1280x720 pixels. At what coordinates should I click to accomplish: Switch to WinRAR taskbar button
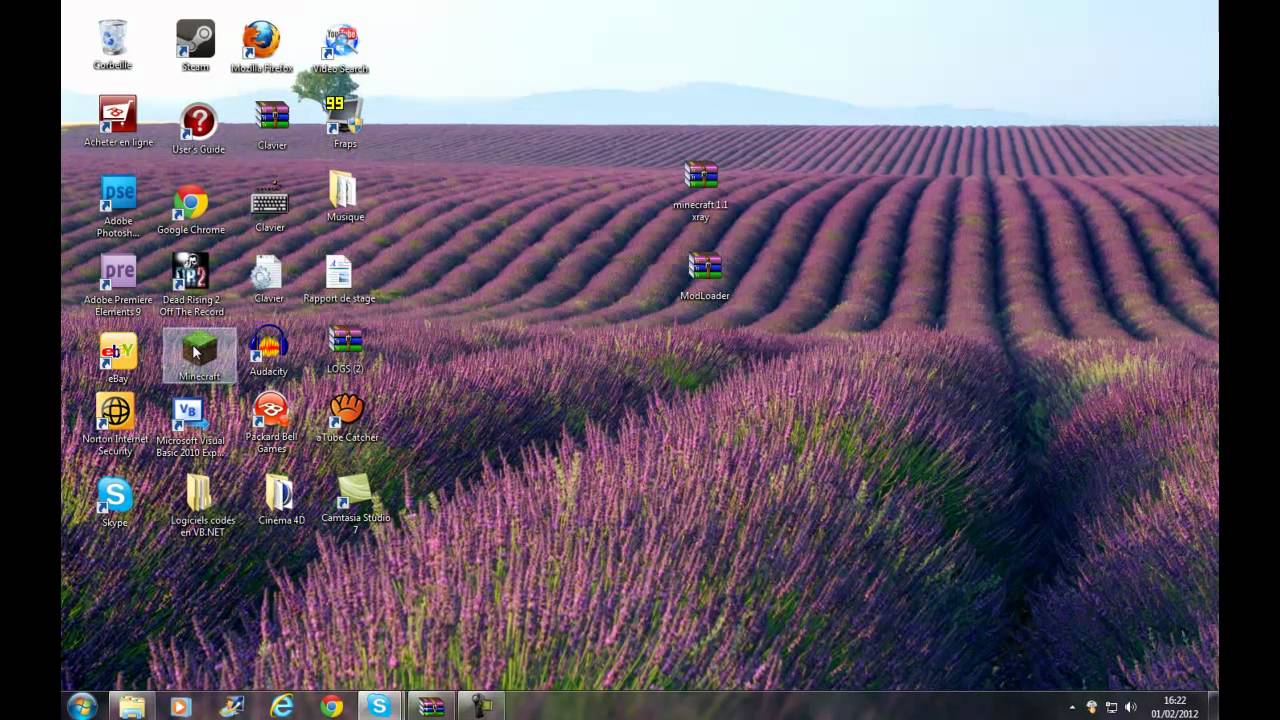432,706
